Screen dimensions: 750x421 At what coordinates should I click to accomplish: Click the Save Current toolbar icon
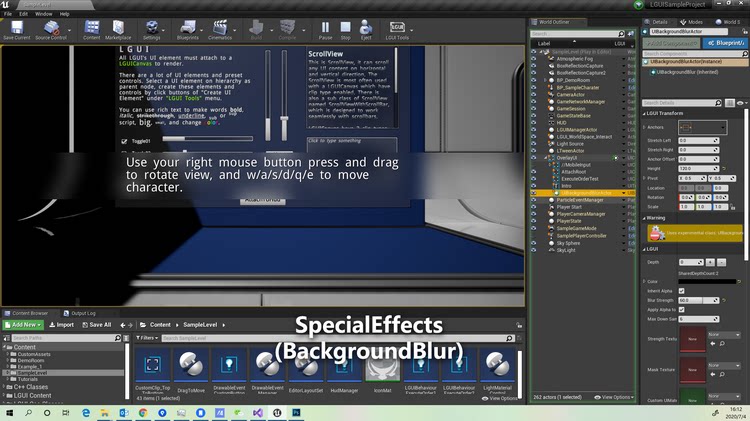point(17,29)
